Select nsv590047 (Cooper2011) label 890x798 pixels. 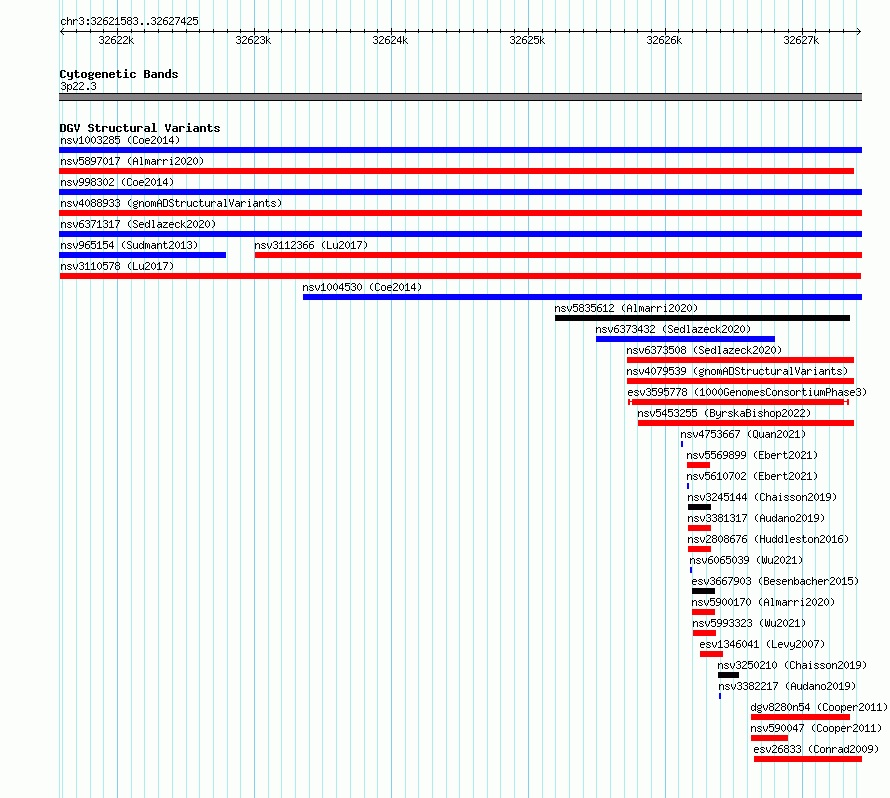point(816,728)
